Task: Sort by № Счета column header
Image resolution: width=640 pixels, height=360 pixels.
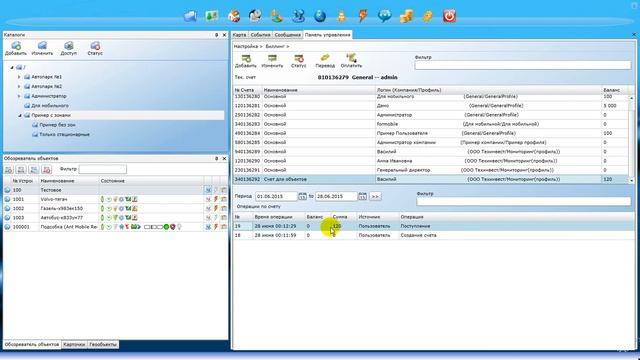Action: (x=244, y=90)
